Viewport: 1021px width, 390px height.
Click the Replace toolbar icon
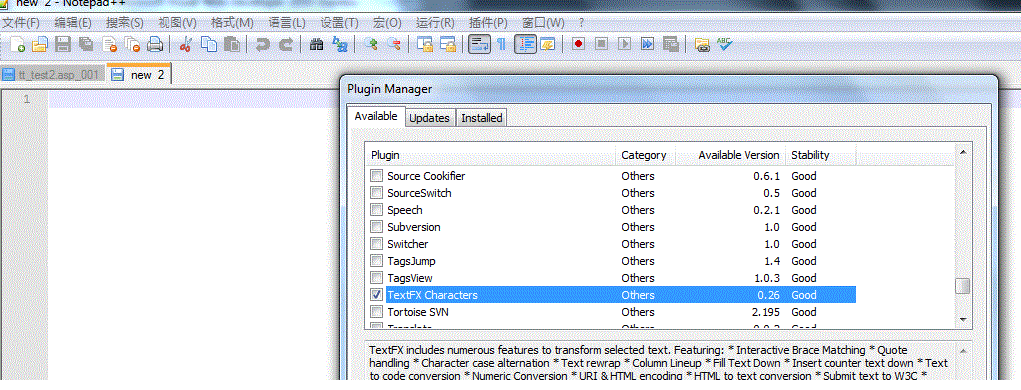coord(339,44)
